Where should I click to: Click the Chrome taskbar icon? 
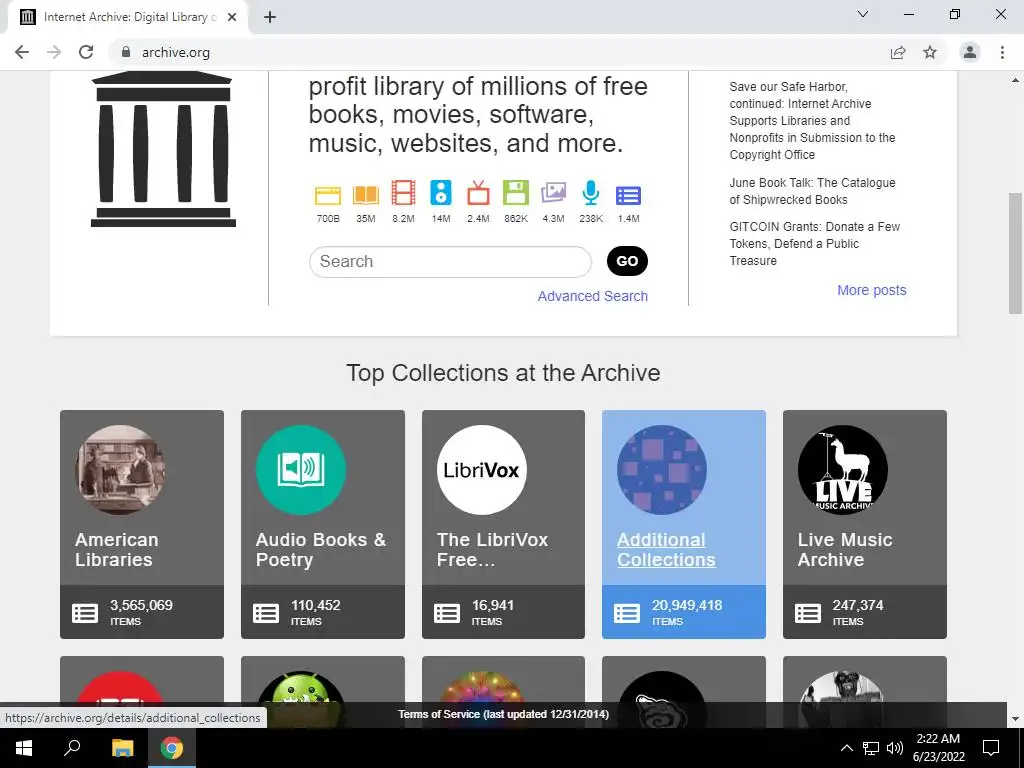coord(172,748)
